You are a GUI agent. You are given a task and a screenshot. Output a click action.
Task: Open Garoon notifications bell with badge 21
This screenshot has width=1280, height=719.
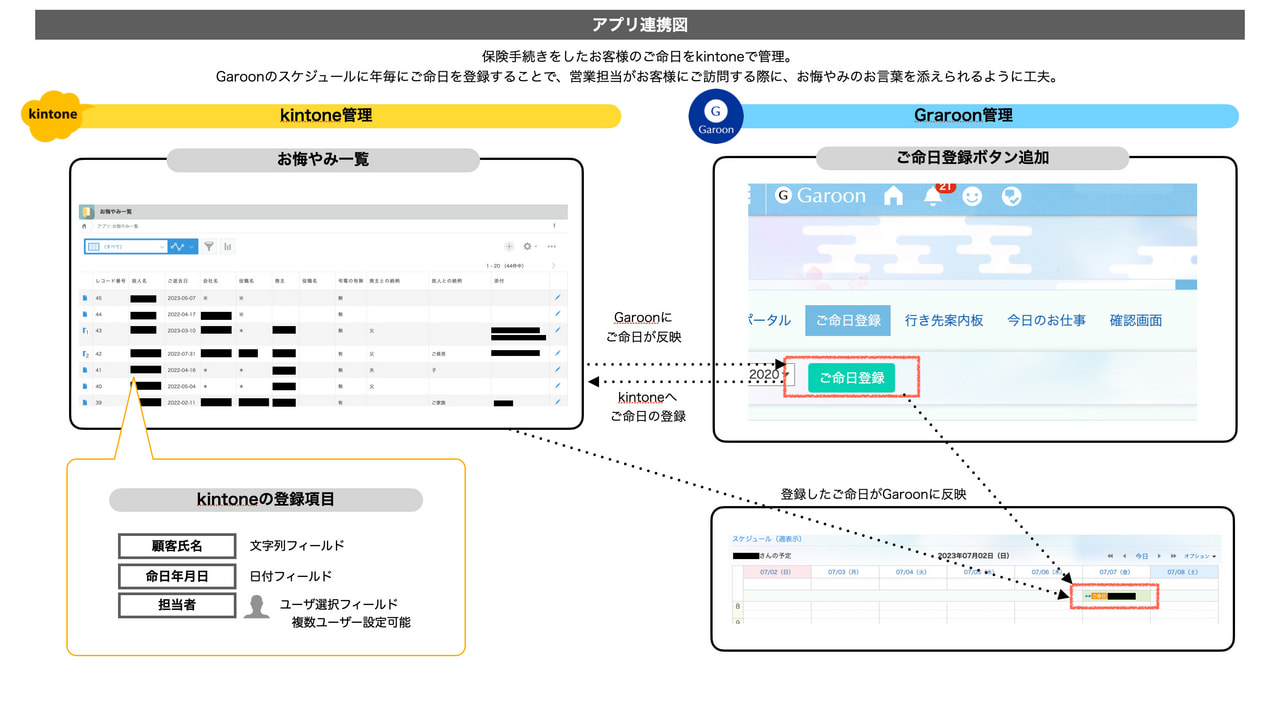(935, 193)
